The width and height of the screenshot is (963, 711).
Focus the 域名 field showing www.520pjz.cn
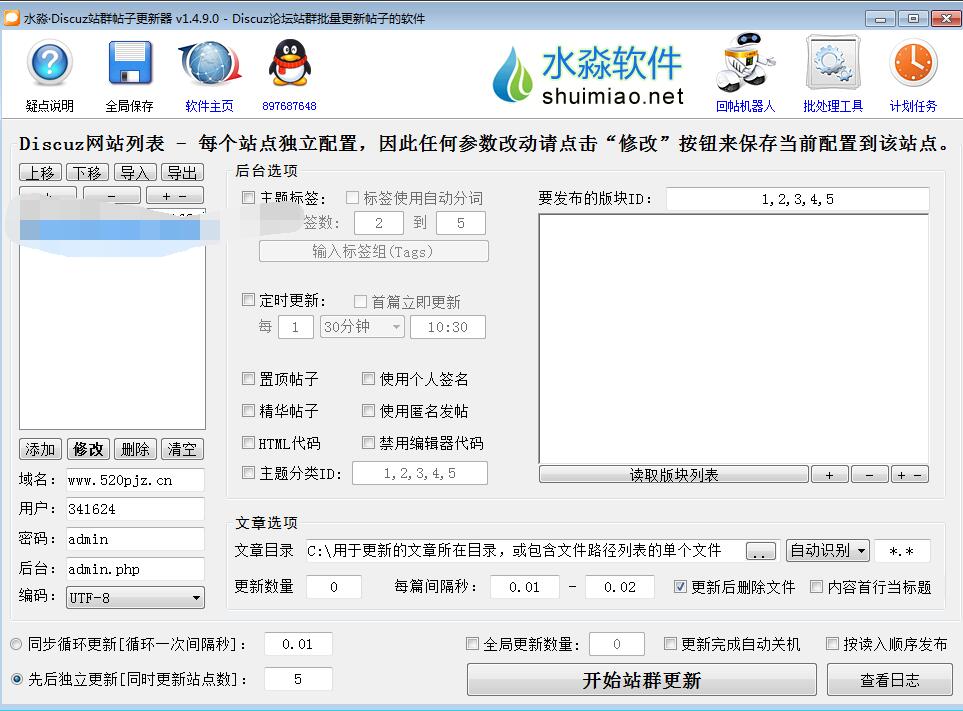pos(135,480)
